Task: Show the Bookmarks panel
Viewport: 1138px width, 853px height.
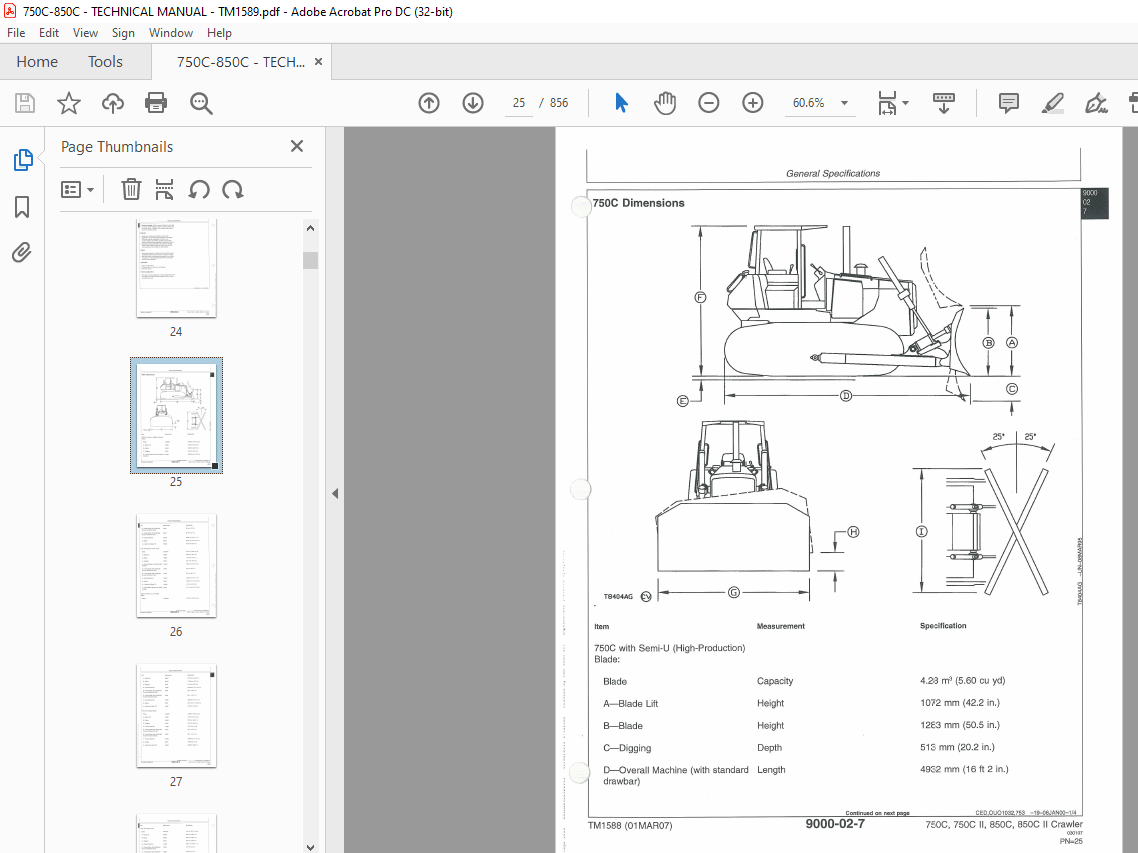Action: pos(22,207)
